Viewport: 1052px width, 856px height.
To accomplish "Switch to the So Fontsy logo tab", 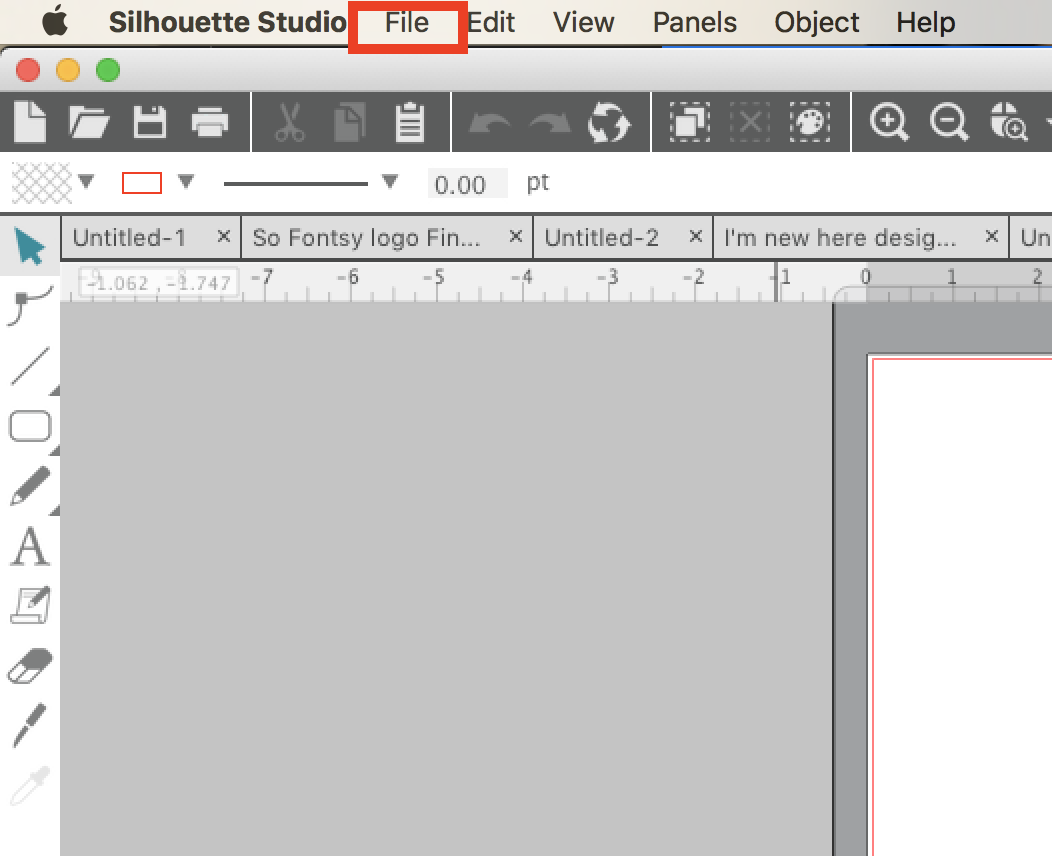I will point(366,237).
